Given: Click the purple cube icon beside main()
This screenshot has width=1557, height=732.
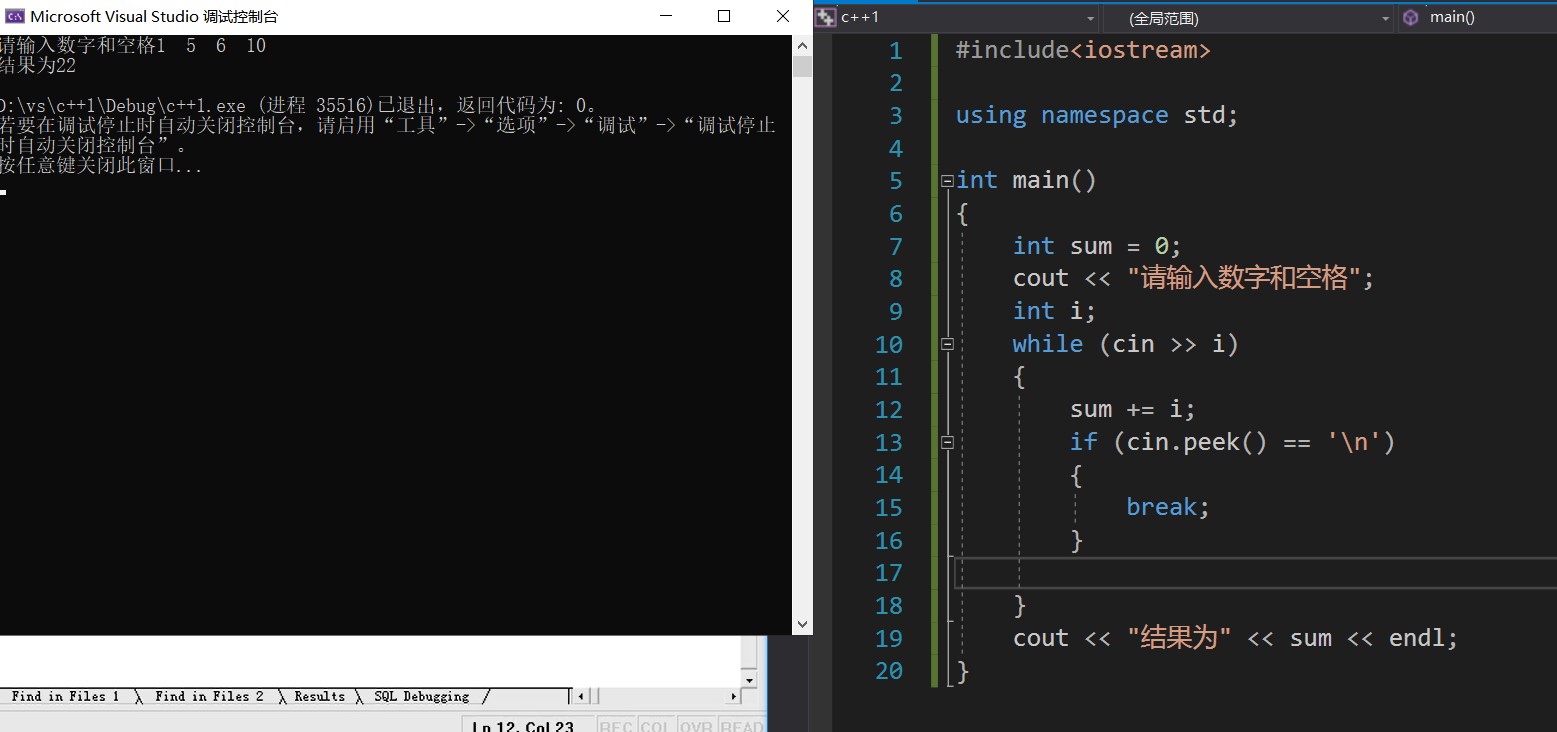Looking at the screenshot, I should point(1410,17).
